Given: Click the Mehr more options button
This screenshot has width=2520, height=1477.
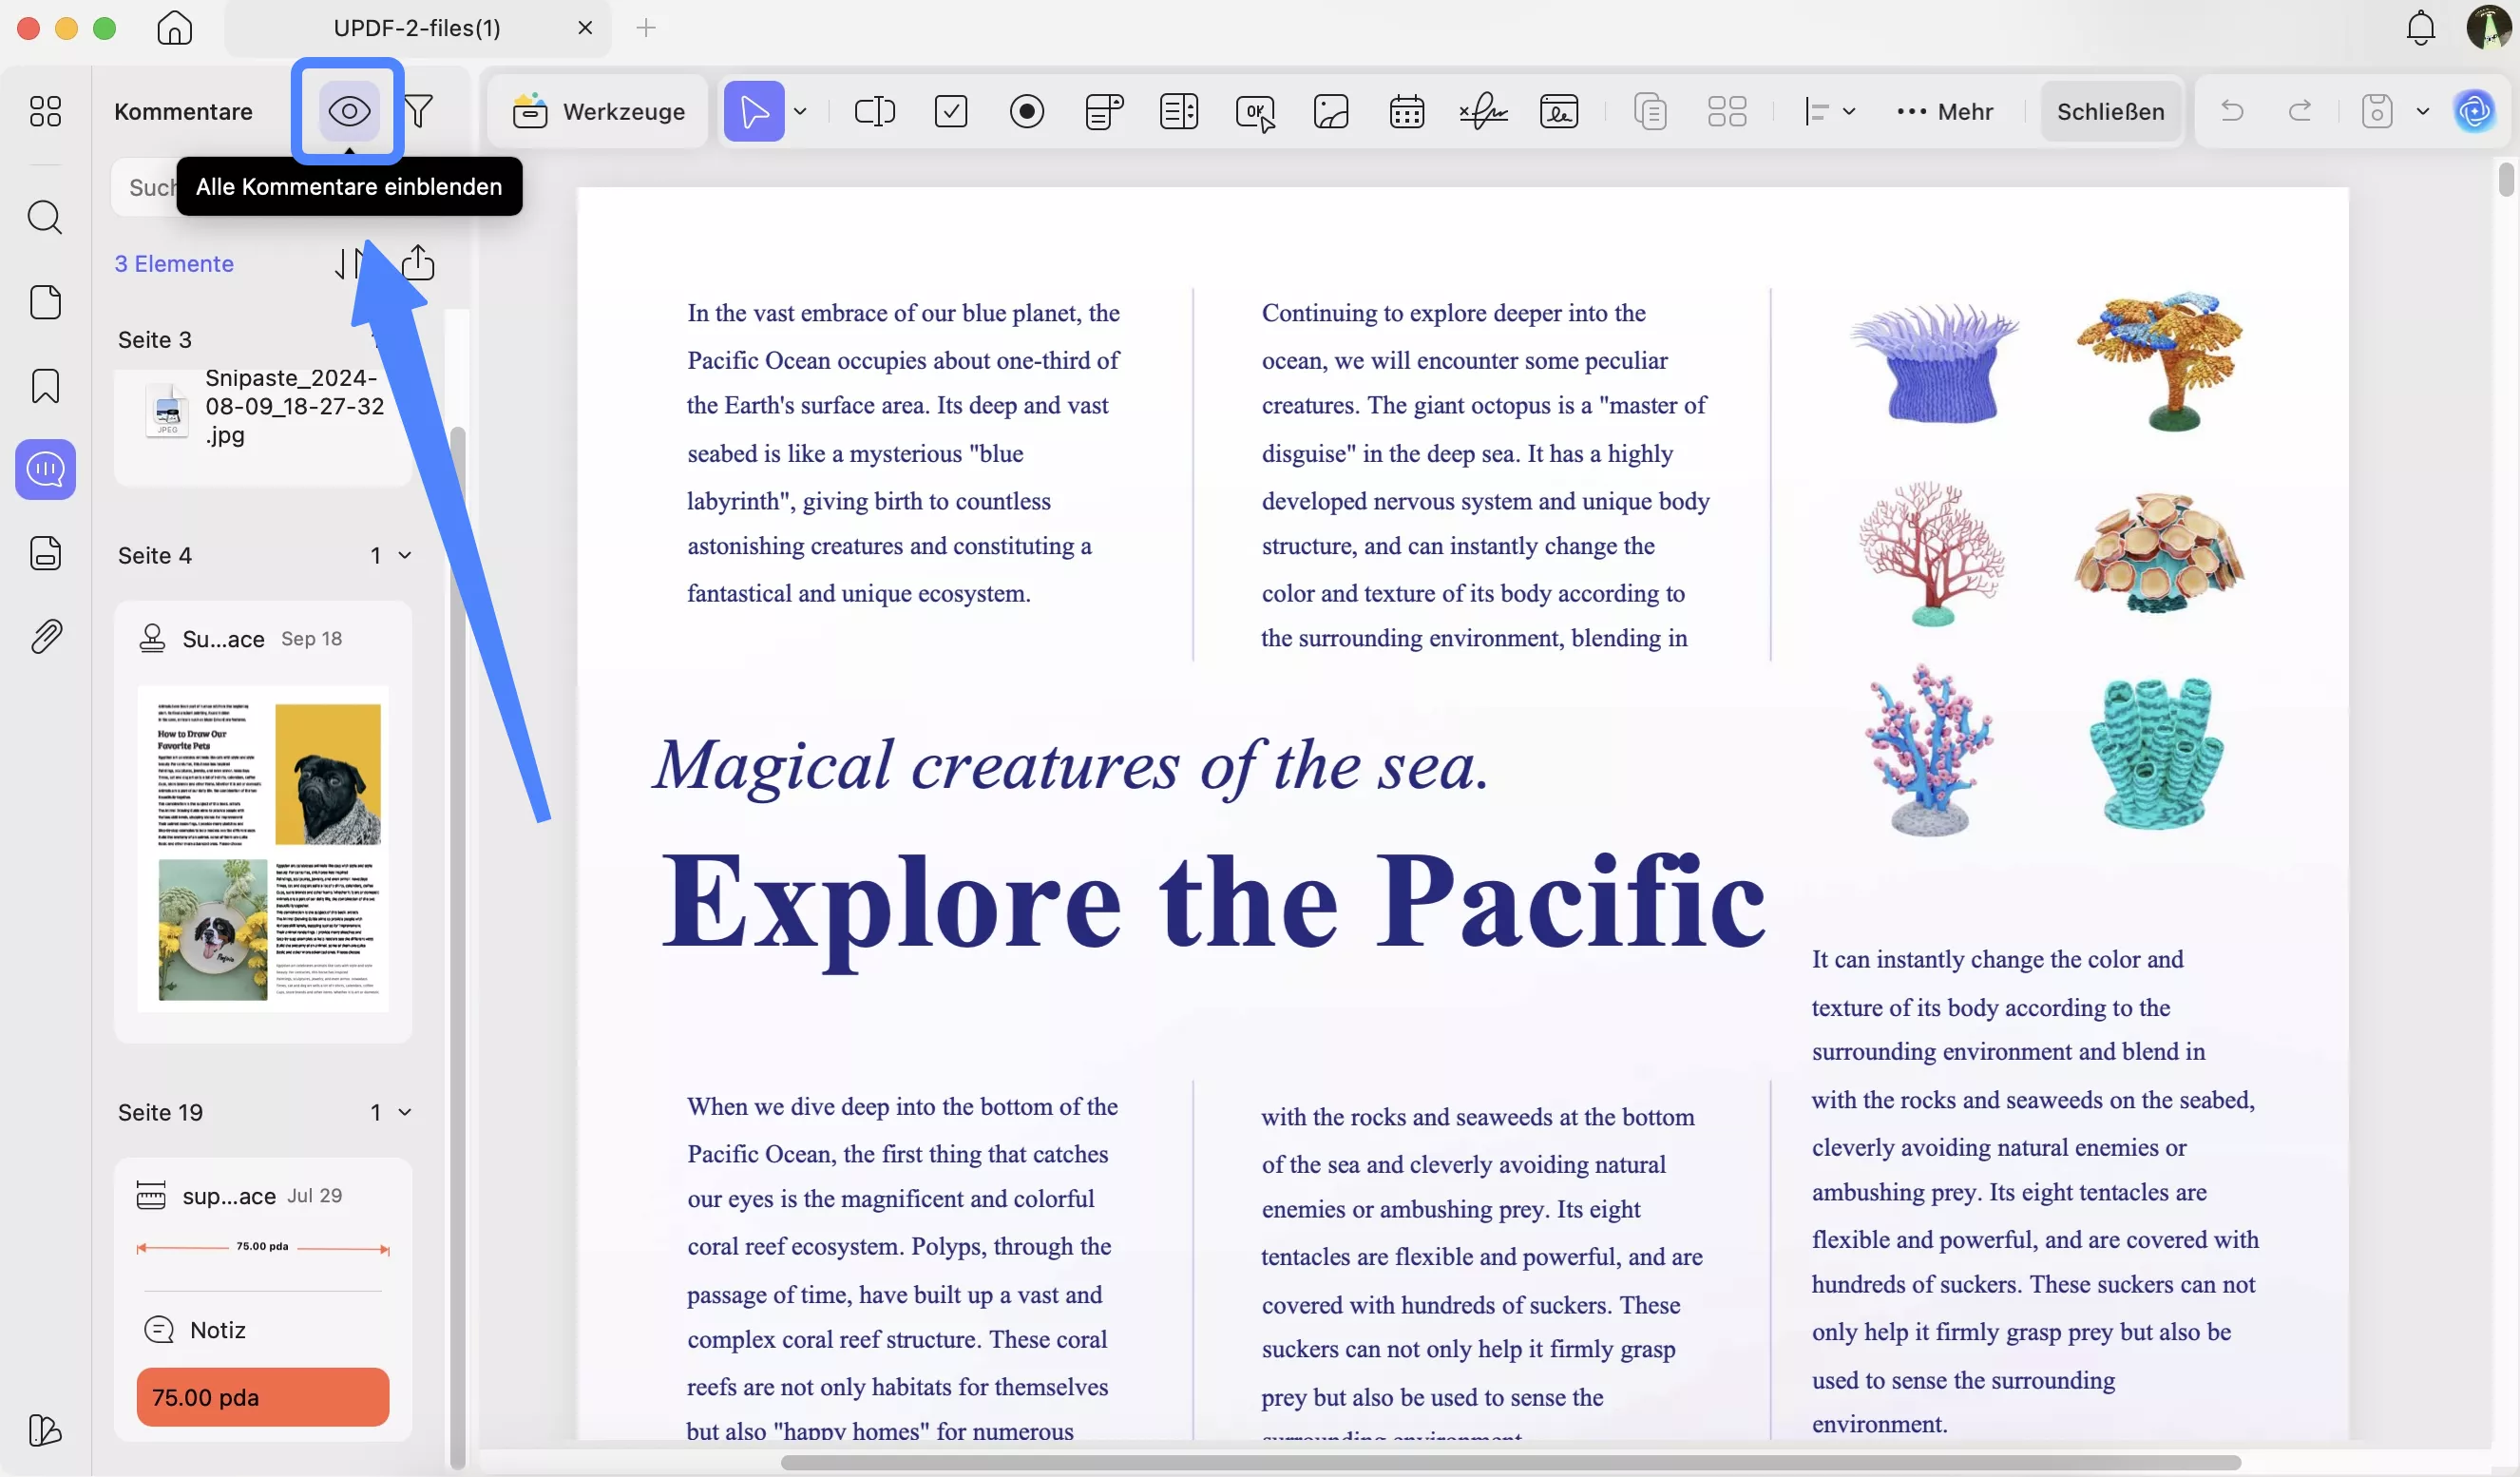Looking at the screenshot, I should pos(1944,111).
